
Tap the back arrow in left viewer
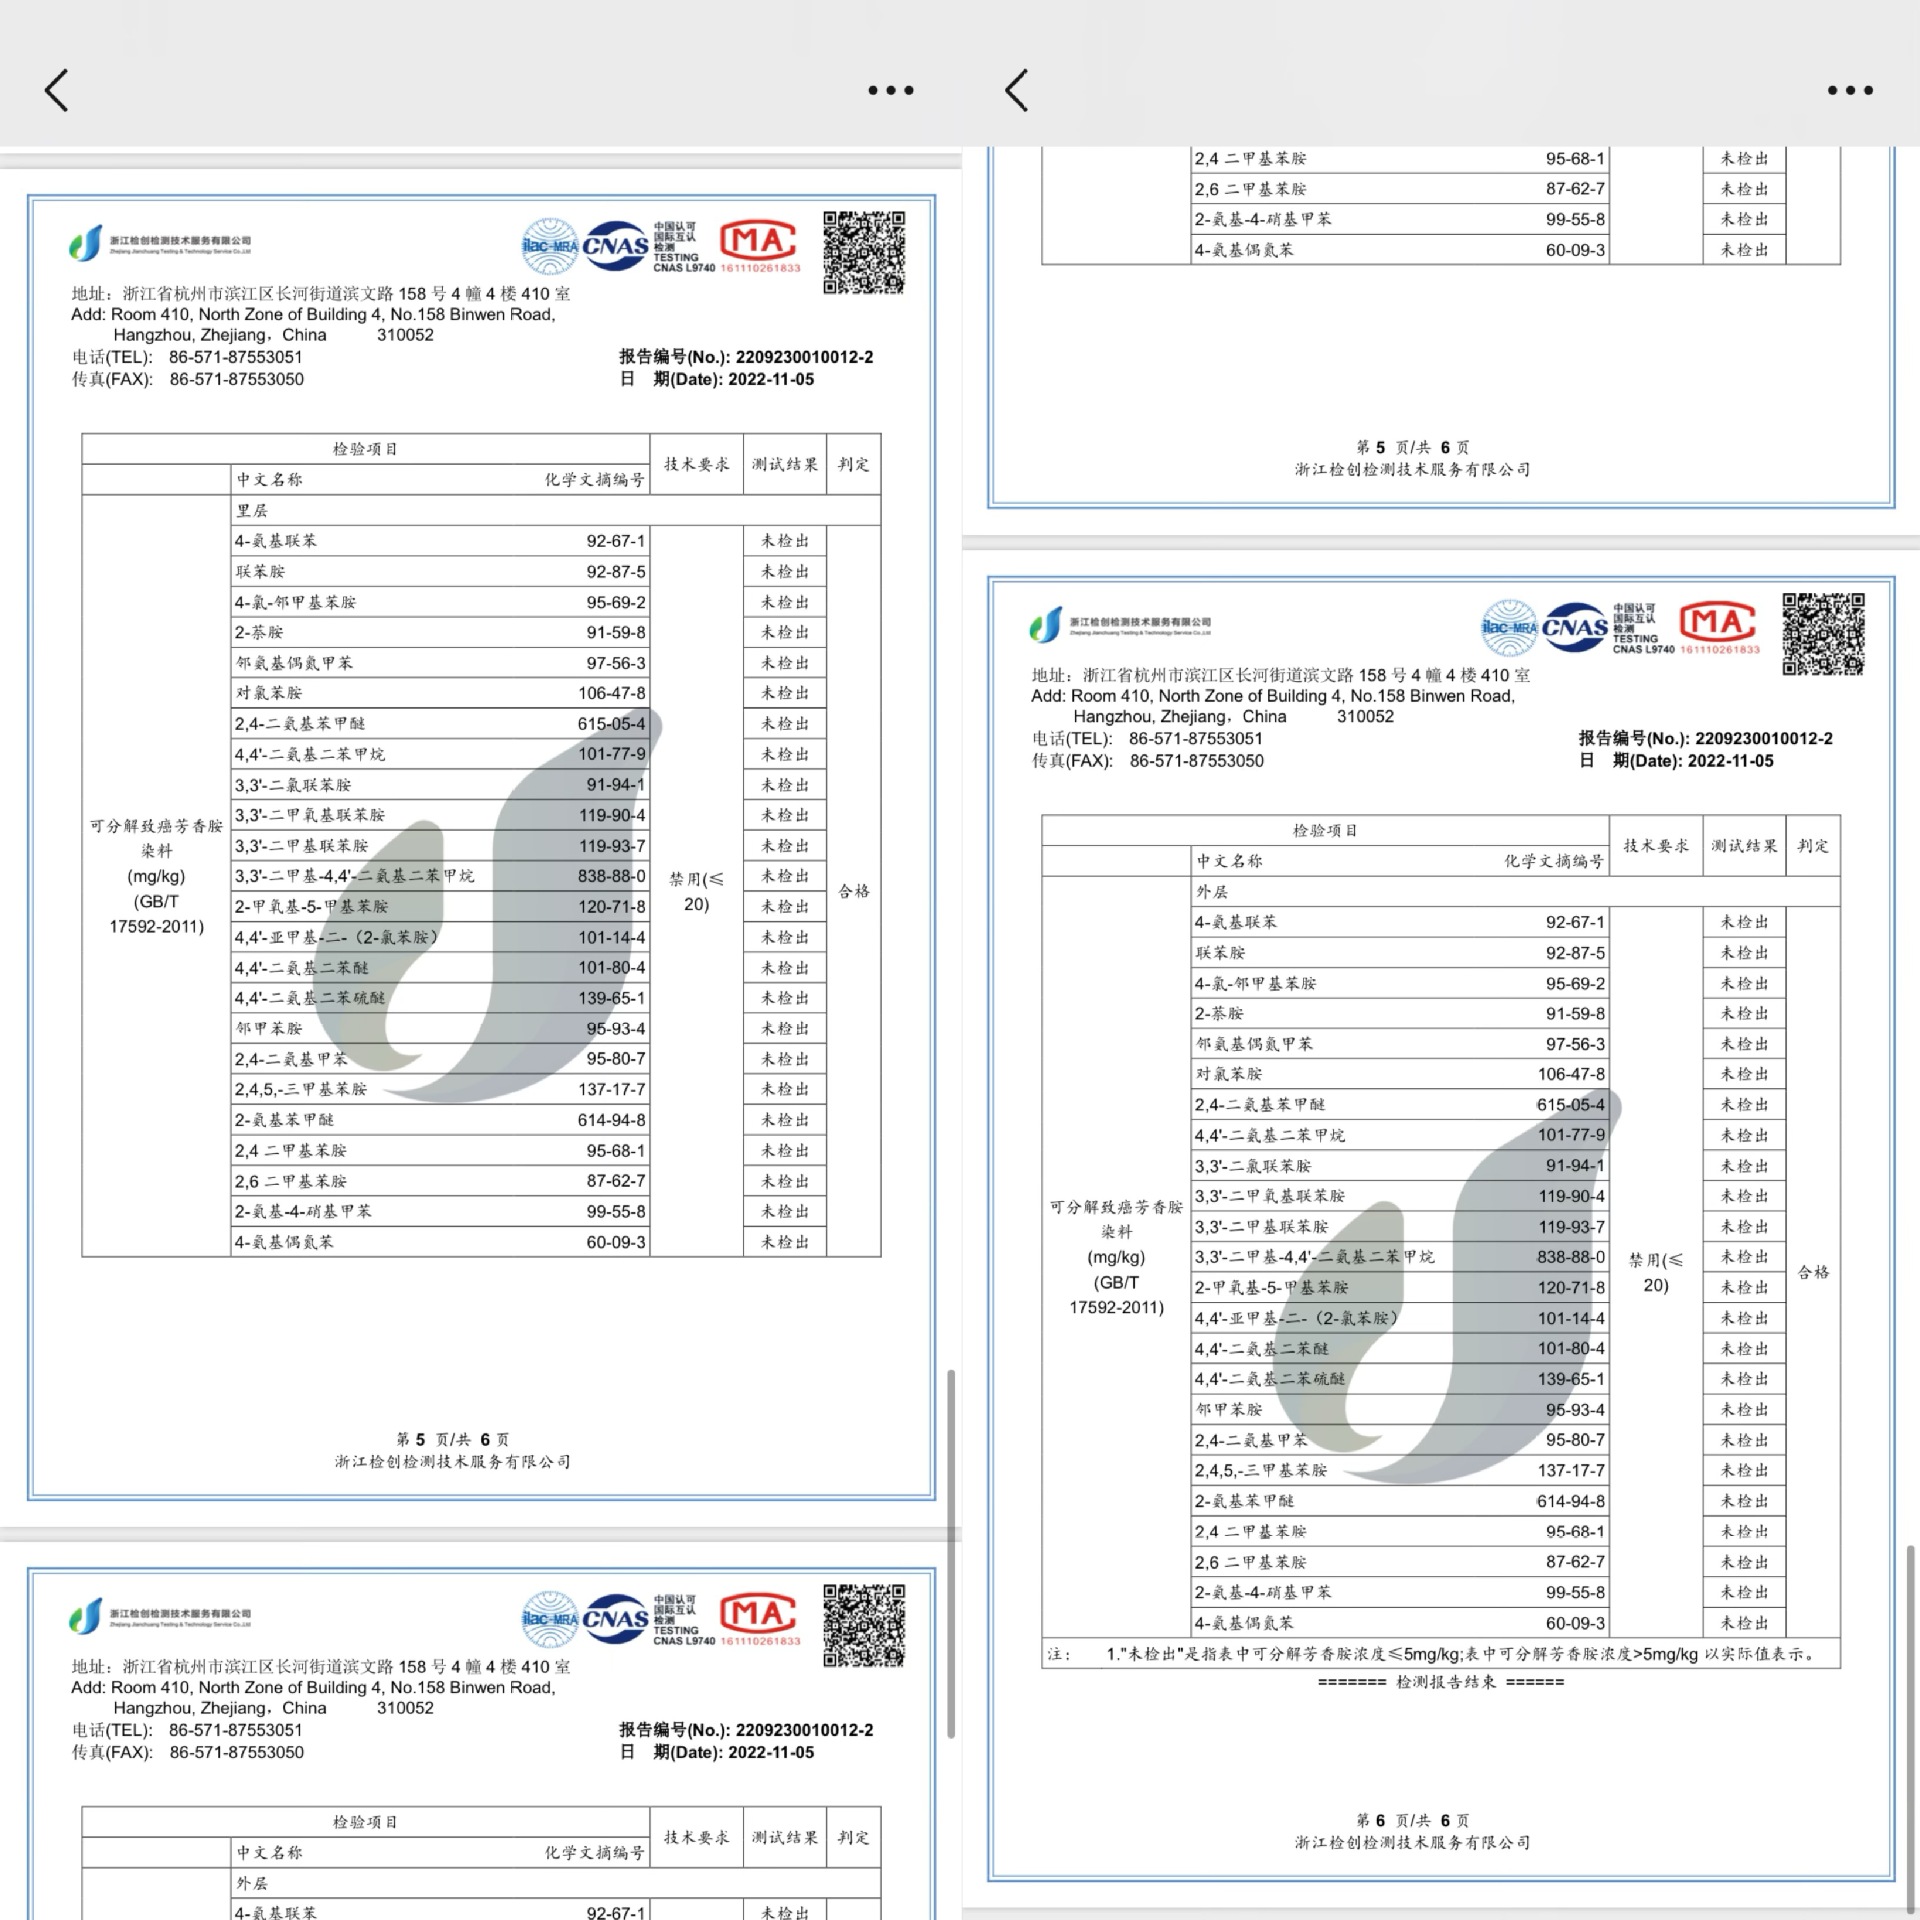(57, 90)
